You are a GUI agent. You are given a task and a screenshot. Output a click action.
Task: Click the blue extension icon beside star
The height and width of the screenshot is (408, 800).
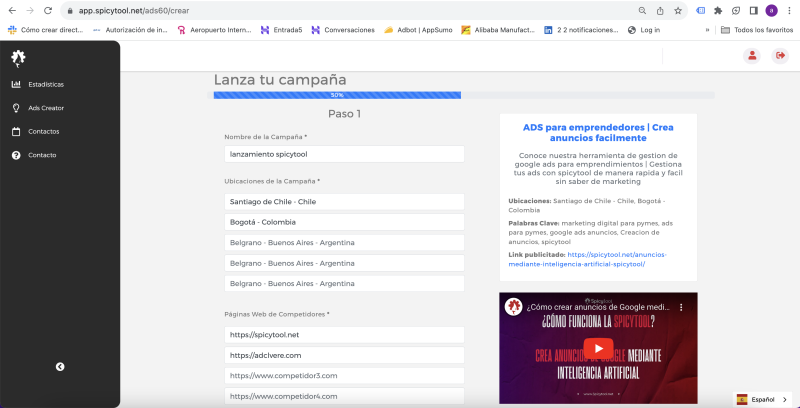(701, 11)
